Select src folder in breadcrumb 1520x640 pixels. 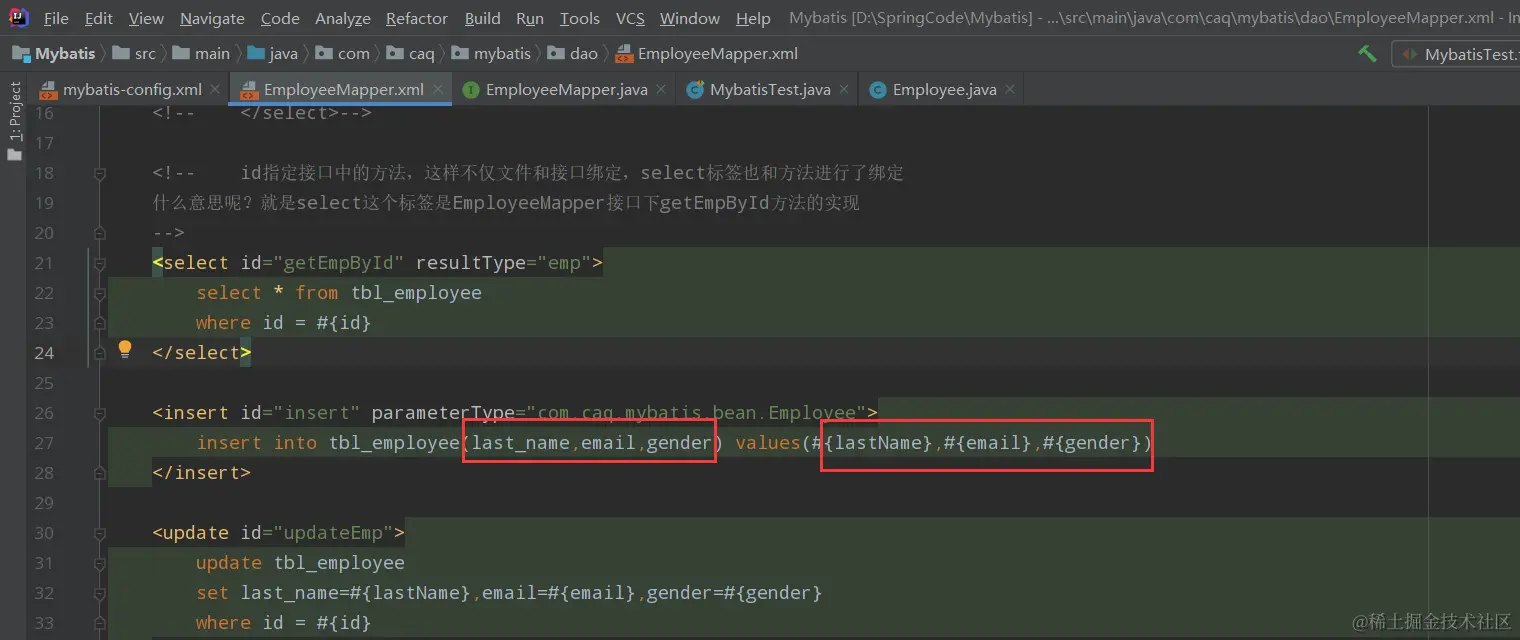134,53
